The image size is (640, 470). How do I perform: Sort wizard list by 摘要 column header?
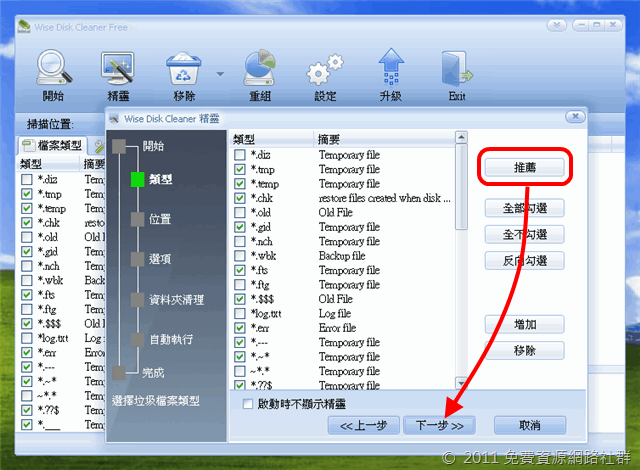(384, 139)
